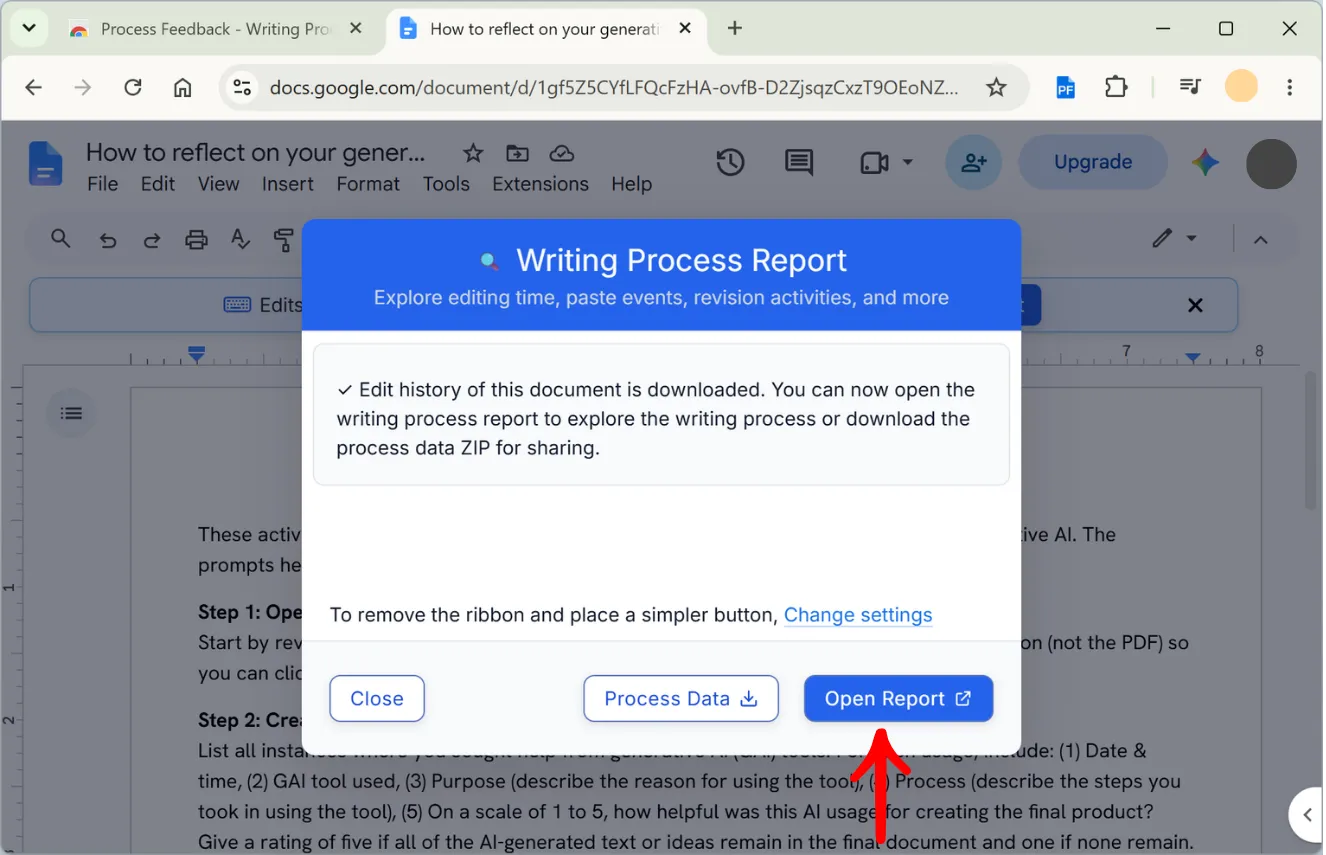Open the Tools menu
This screenshot has width=1326, height=855.
click(446, 184)
